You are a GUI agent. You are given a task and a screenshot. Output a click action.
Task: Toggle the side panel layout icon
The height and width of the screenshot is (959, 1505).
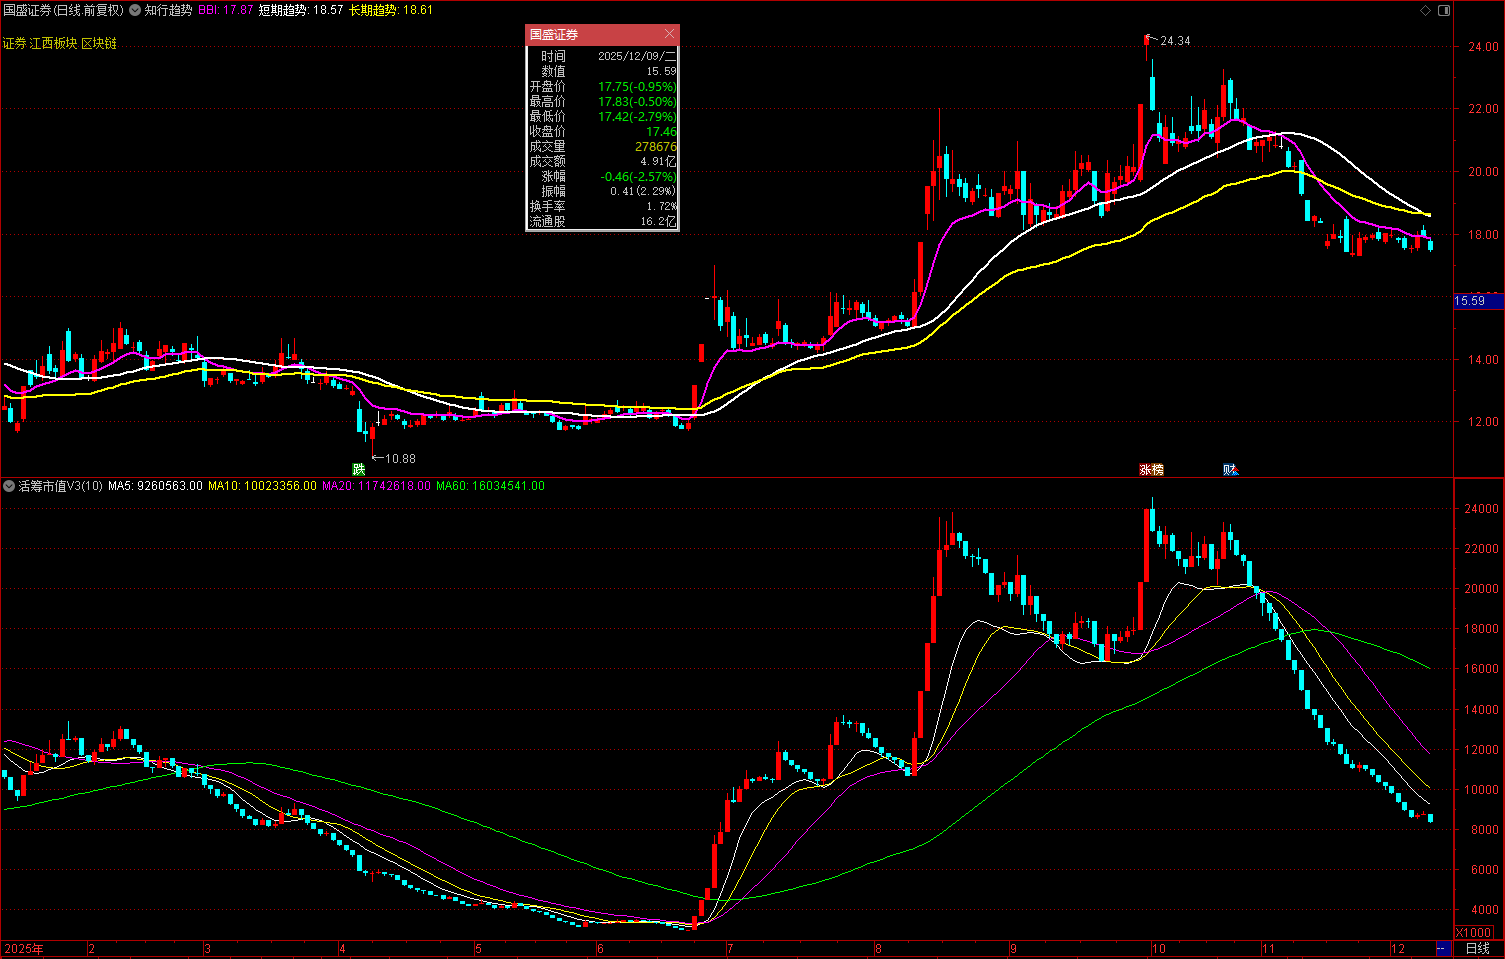[x=1444, y=10]
